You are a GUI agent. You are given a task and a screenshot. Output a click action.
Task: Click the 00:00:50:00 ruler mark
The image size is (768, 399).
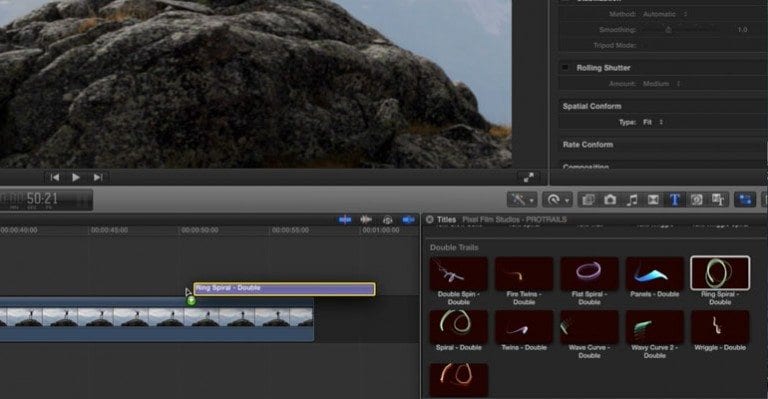(x=199, y=230)
